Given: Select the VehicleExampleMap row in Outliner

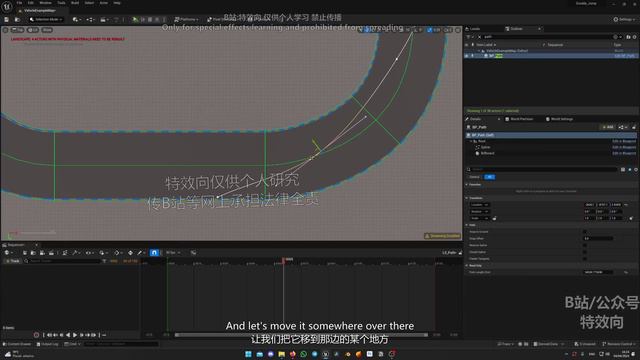Looking at the screenshot, I should [551, 51].
